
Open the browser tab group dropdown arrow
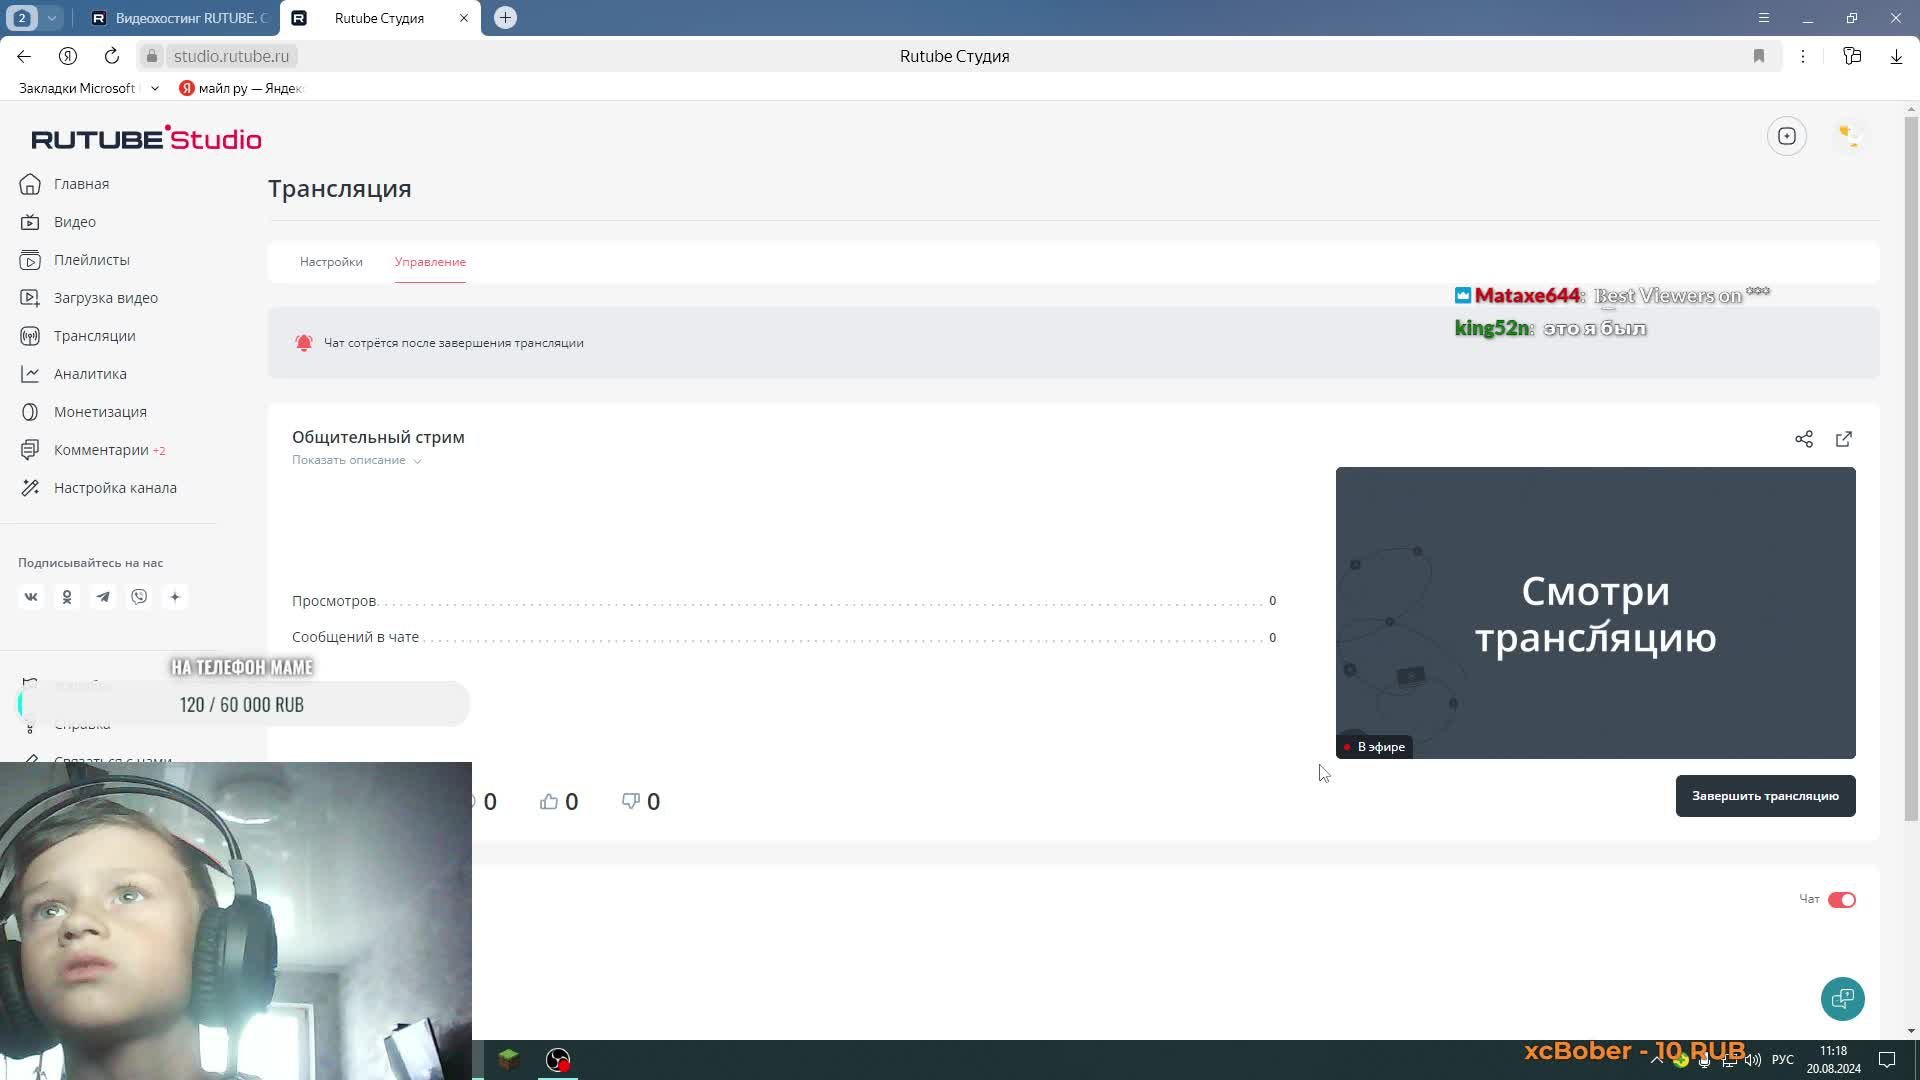[51, 18]
